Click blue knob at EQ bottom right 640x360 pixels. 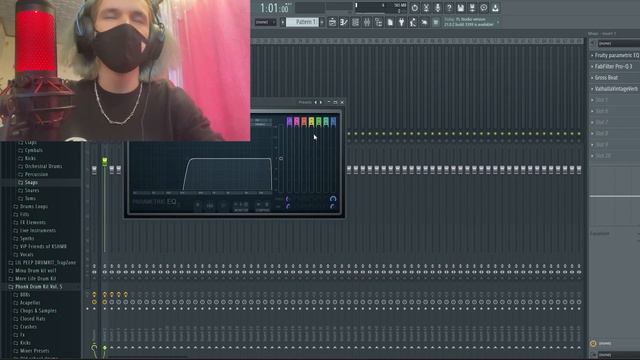point(333,199)
